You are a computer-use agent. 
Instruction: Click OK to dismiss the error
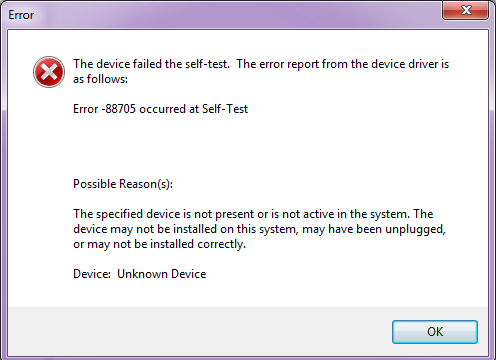coord(435,332)
